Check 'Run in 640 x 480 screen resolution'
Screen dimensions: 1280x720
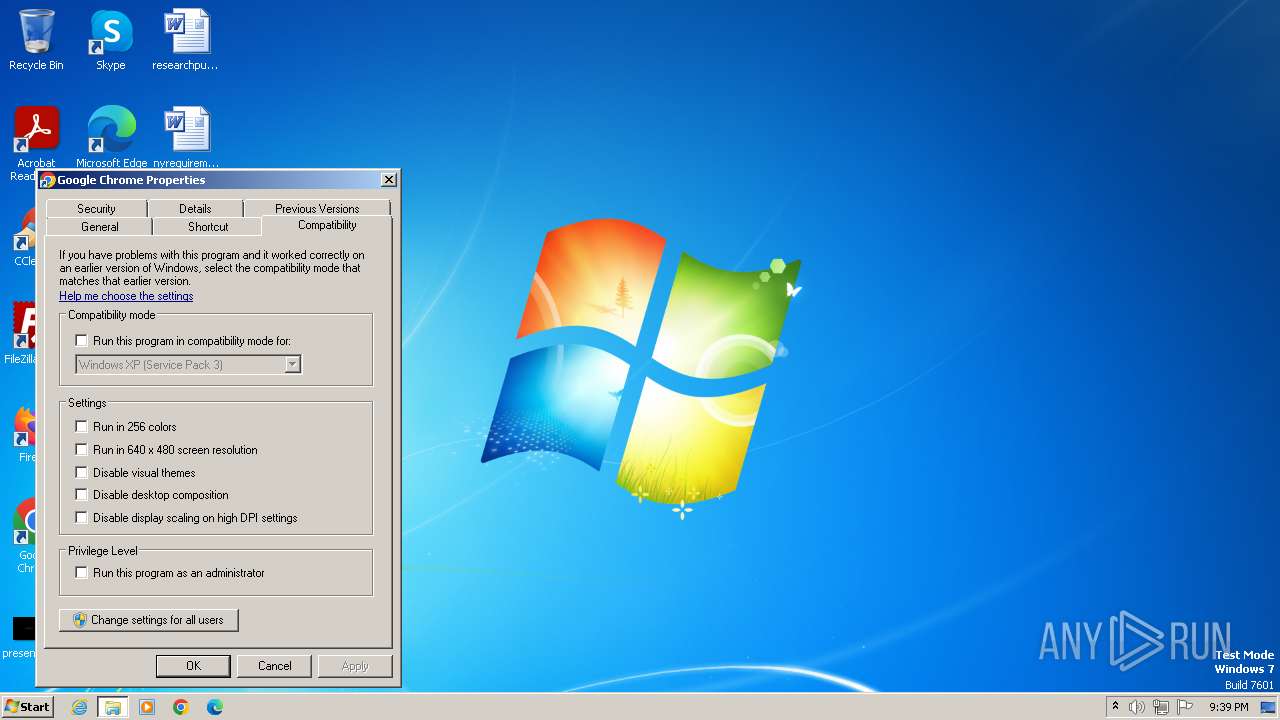(x=82, y=450)
